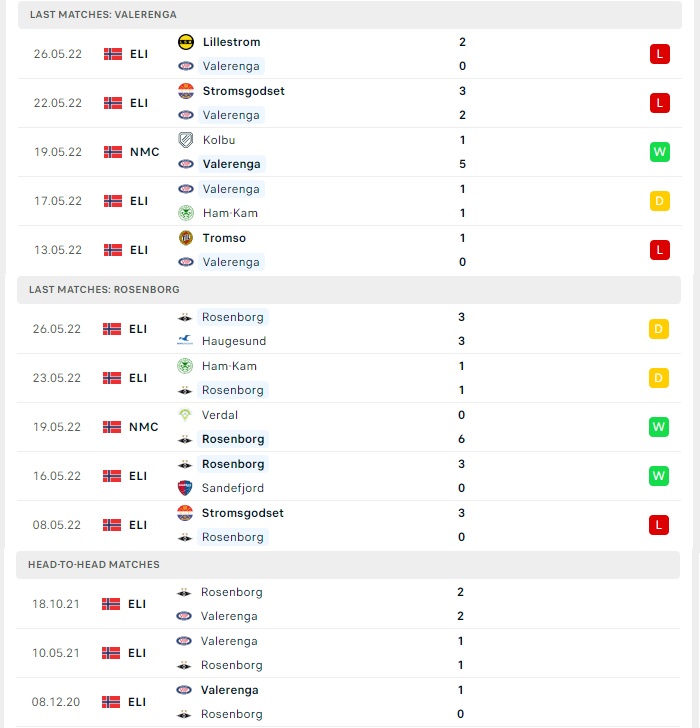The height and width of the screenshot is (728, 700).
Task: Open the Last Matches: Valerenga section header
Action: click(350, 15)
